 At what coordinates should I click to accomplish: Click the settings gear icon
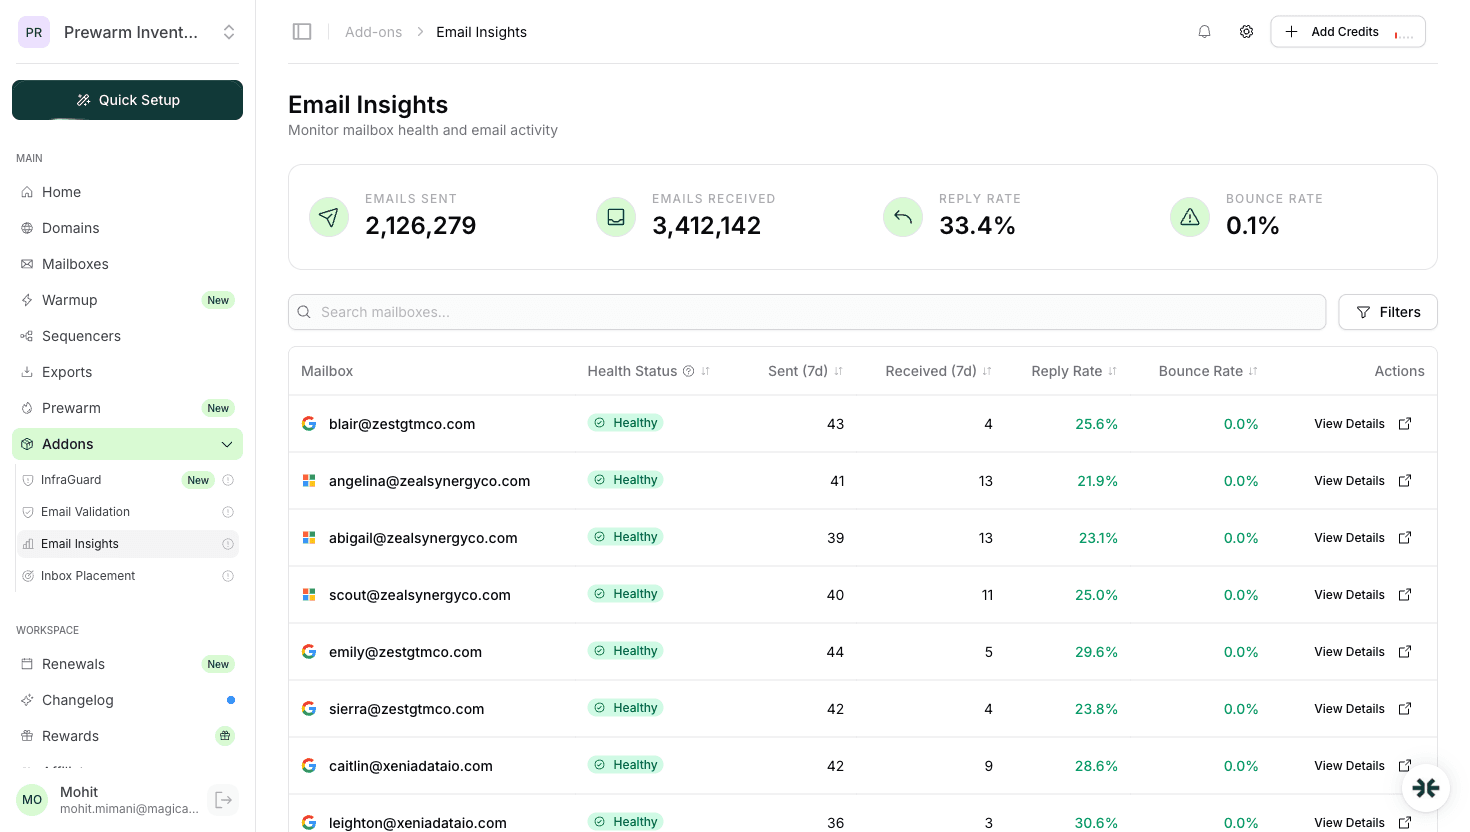pyautogui.click(x=1246, y=31)
